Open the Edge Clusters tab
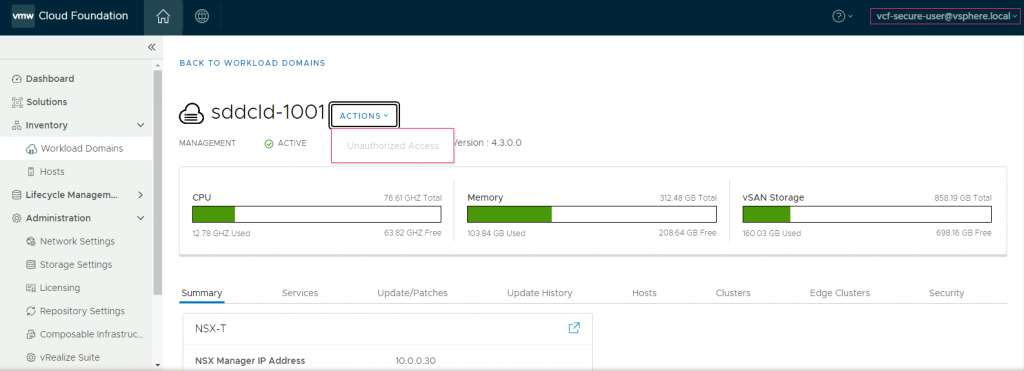The width and height of the screenshot is (1024, 371). 840,293
